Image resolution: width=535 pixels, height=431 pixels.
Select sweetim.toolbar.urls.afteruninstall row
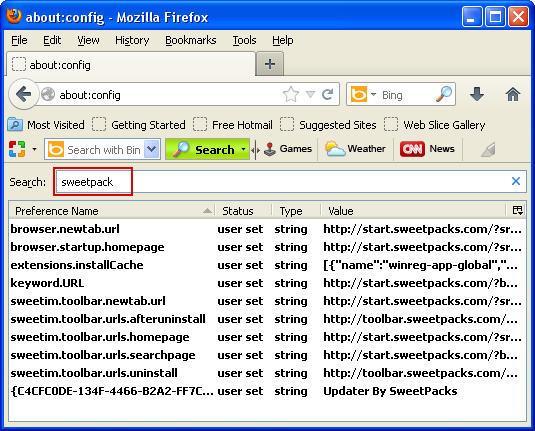point(267,319)
